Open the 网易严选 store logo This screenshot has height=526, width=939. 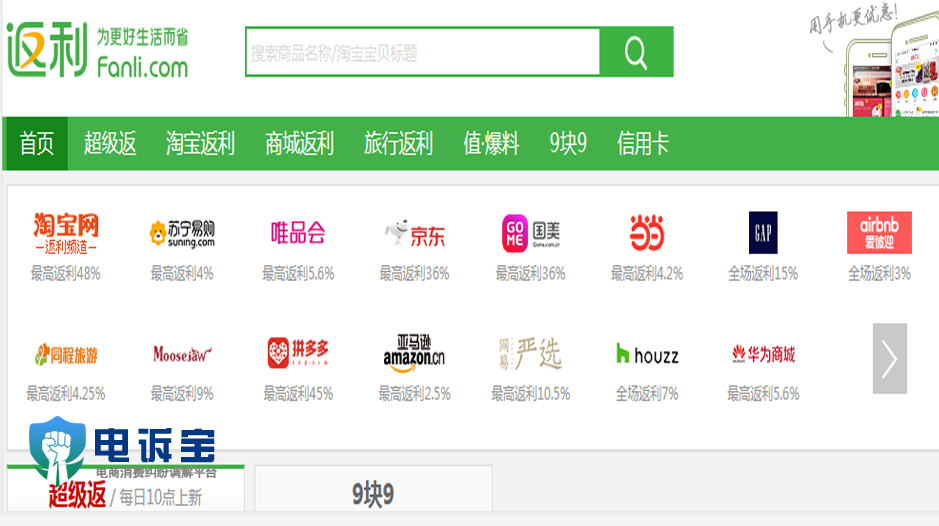coord(531,353)
